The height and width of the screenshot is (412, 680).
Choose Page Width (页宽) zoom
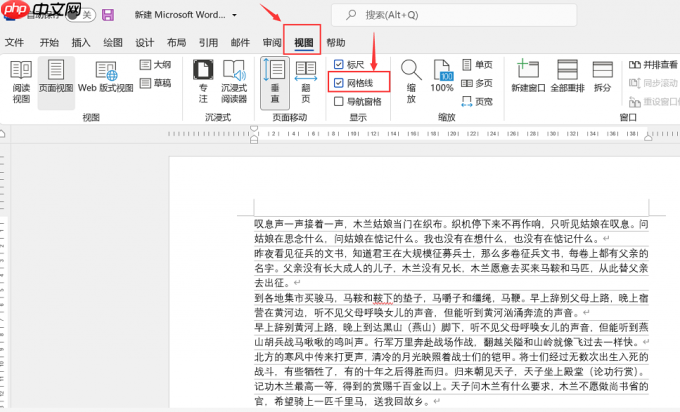(477, 101)
